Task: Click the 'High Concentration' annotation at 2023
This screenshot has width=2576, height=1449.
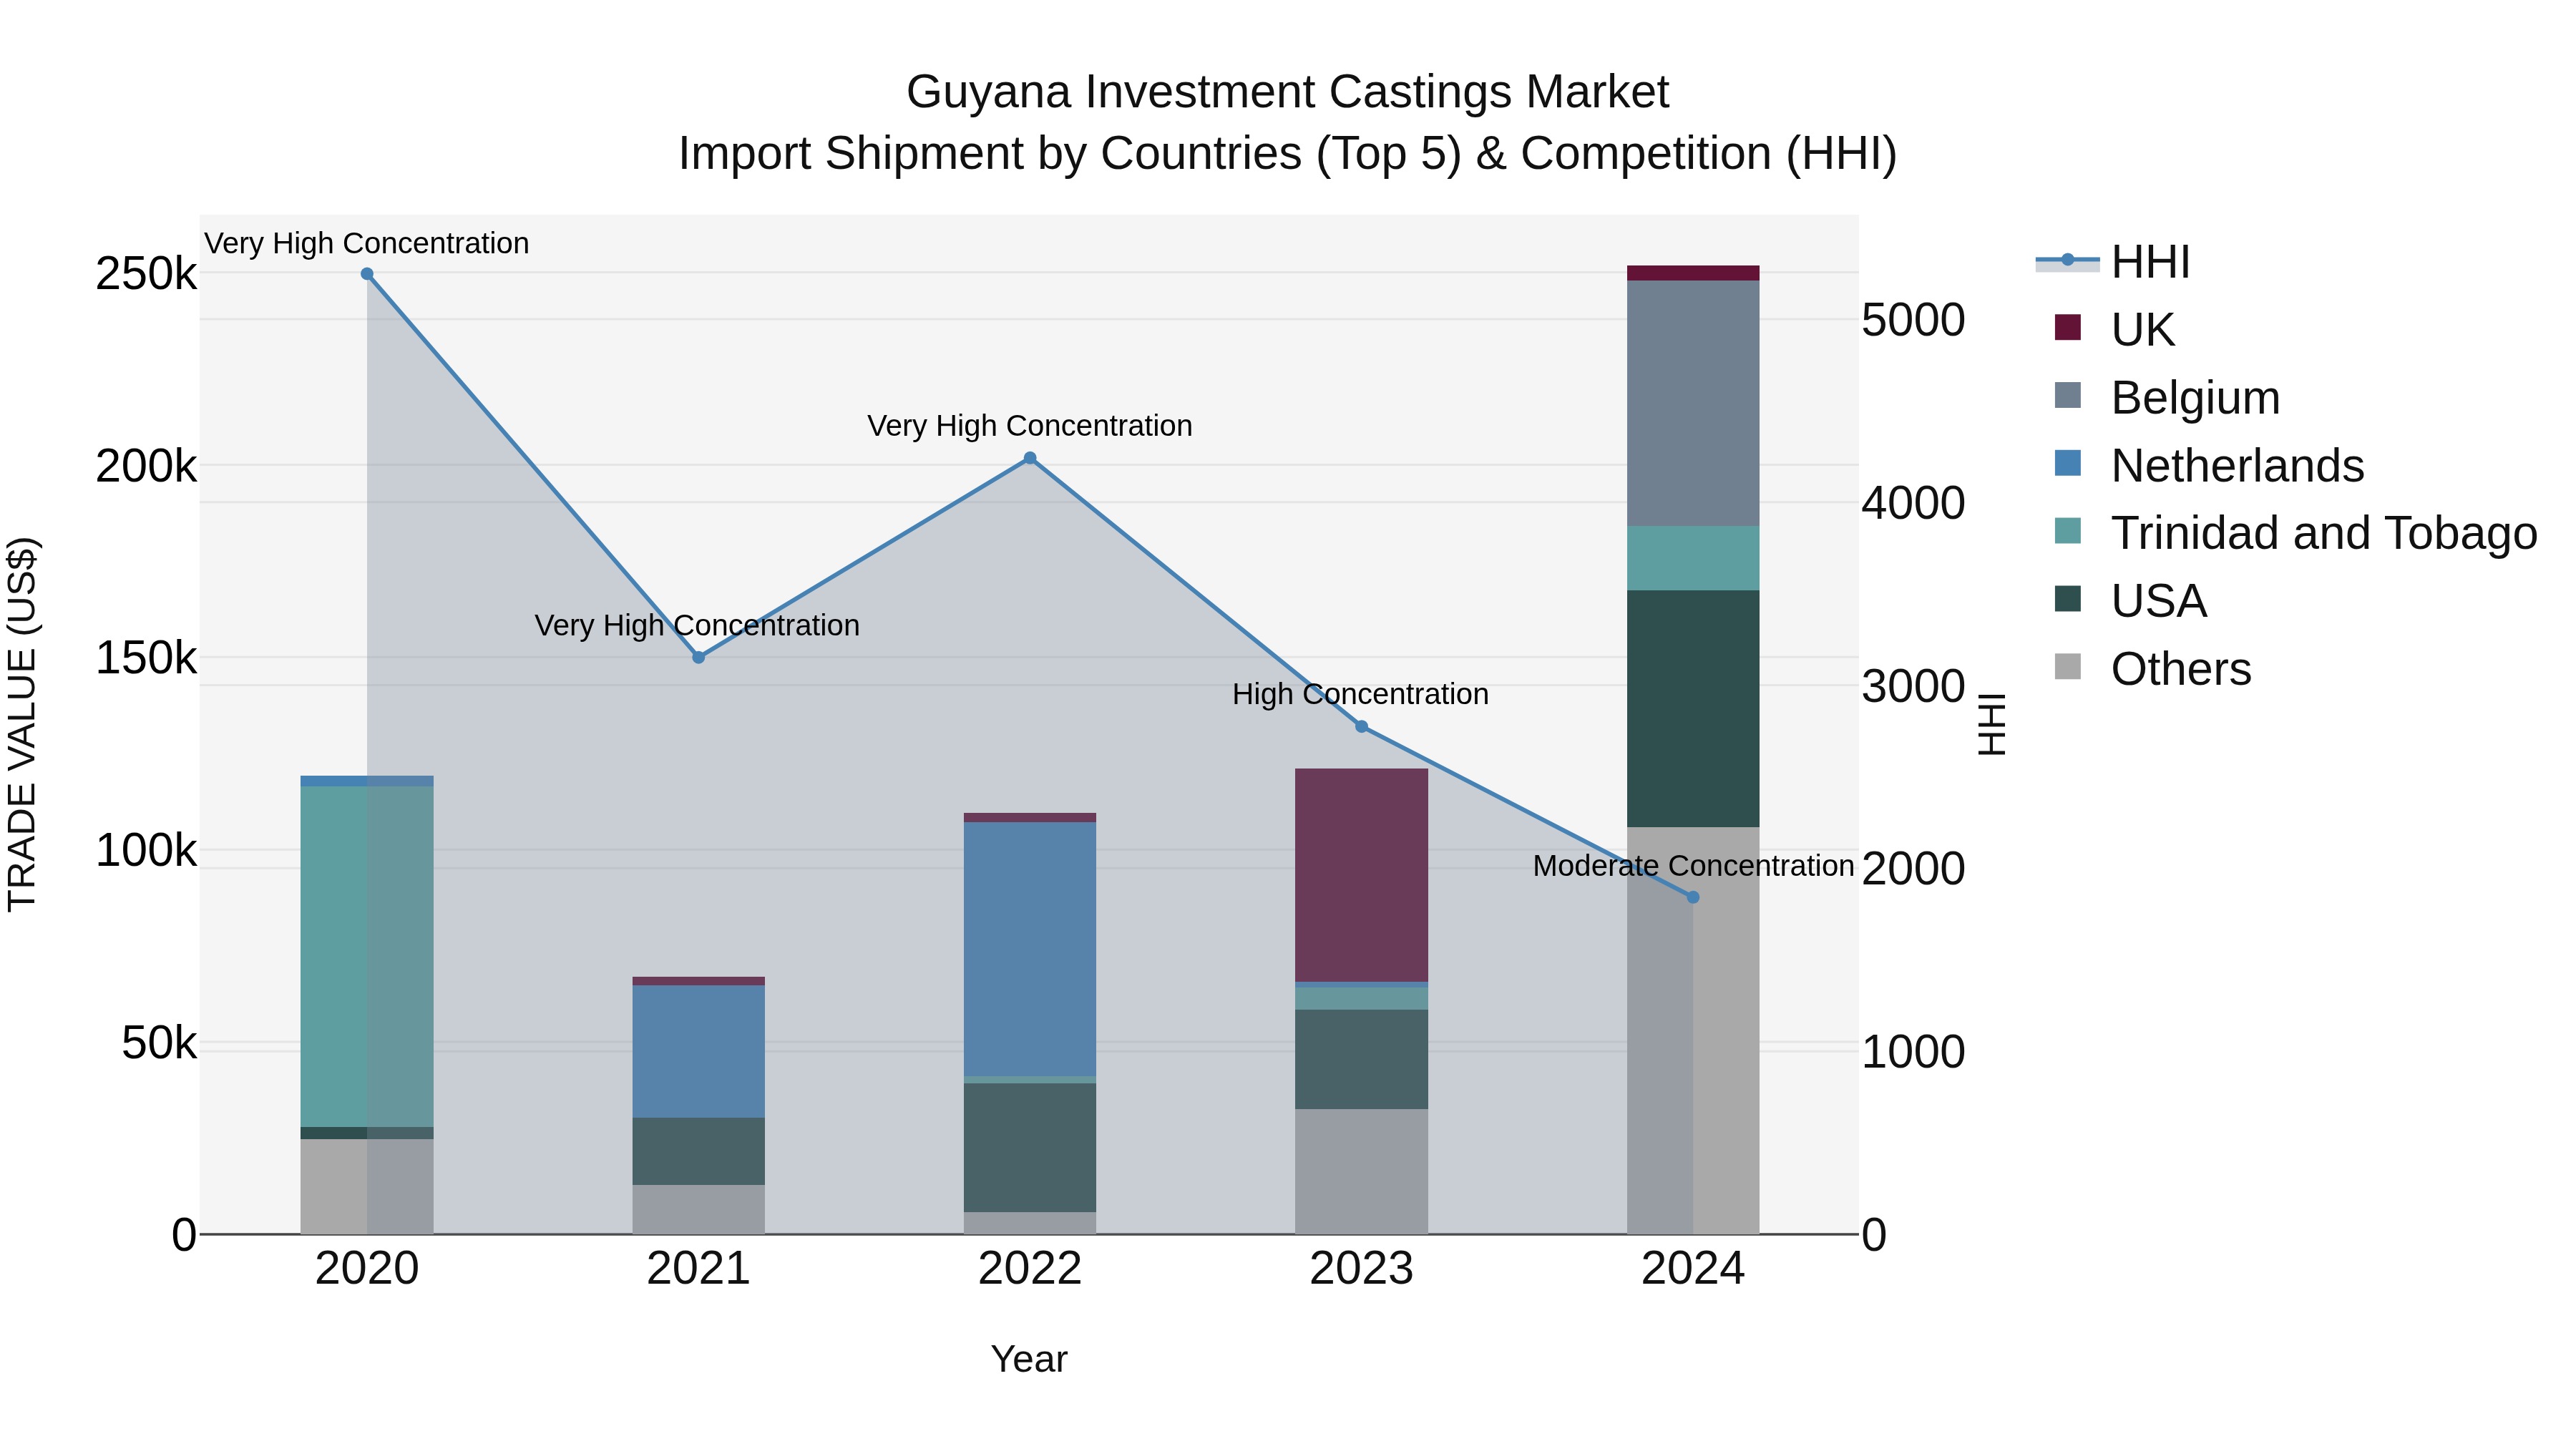Action: pos(1360,694)
